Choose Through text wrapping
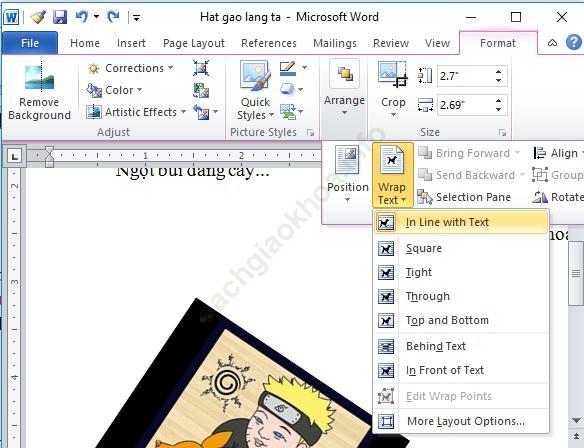This screenshot has width=584, height=448. tap(461, 296)
